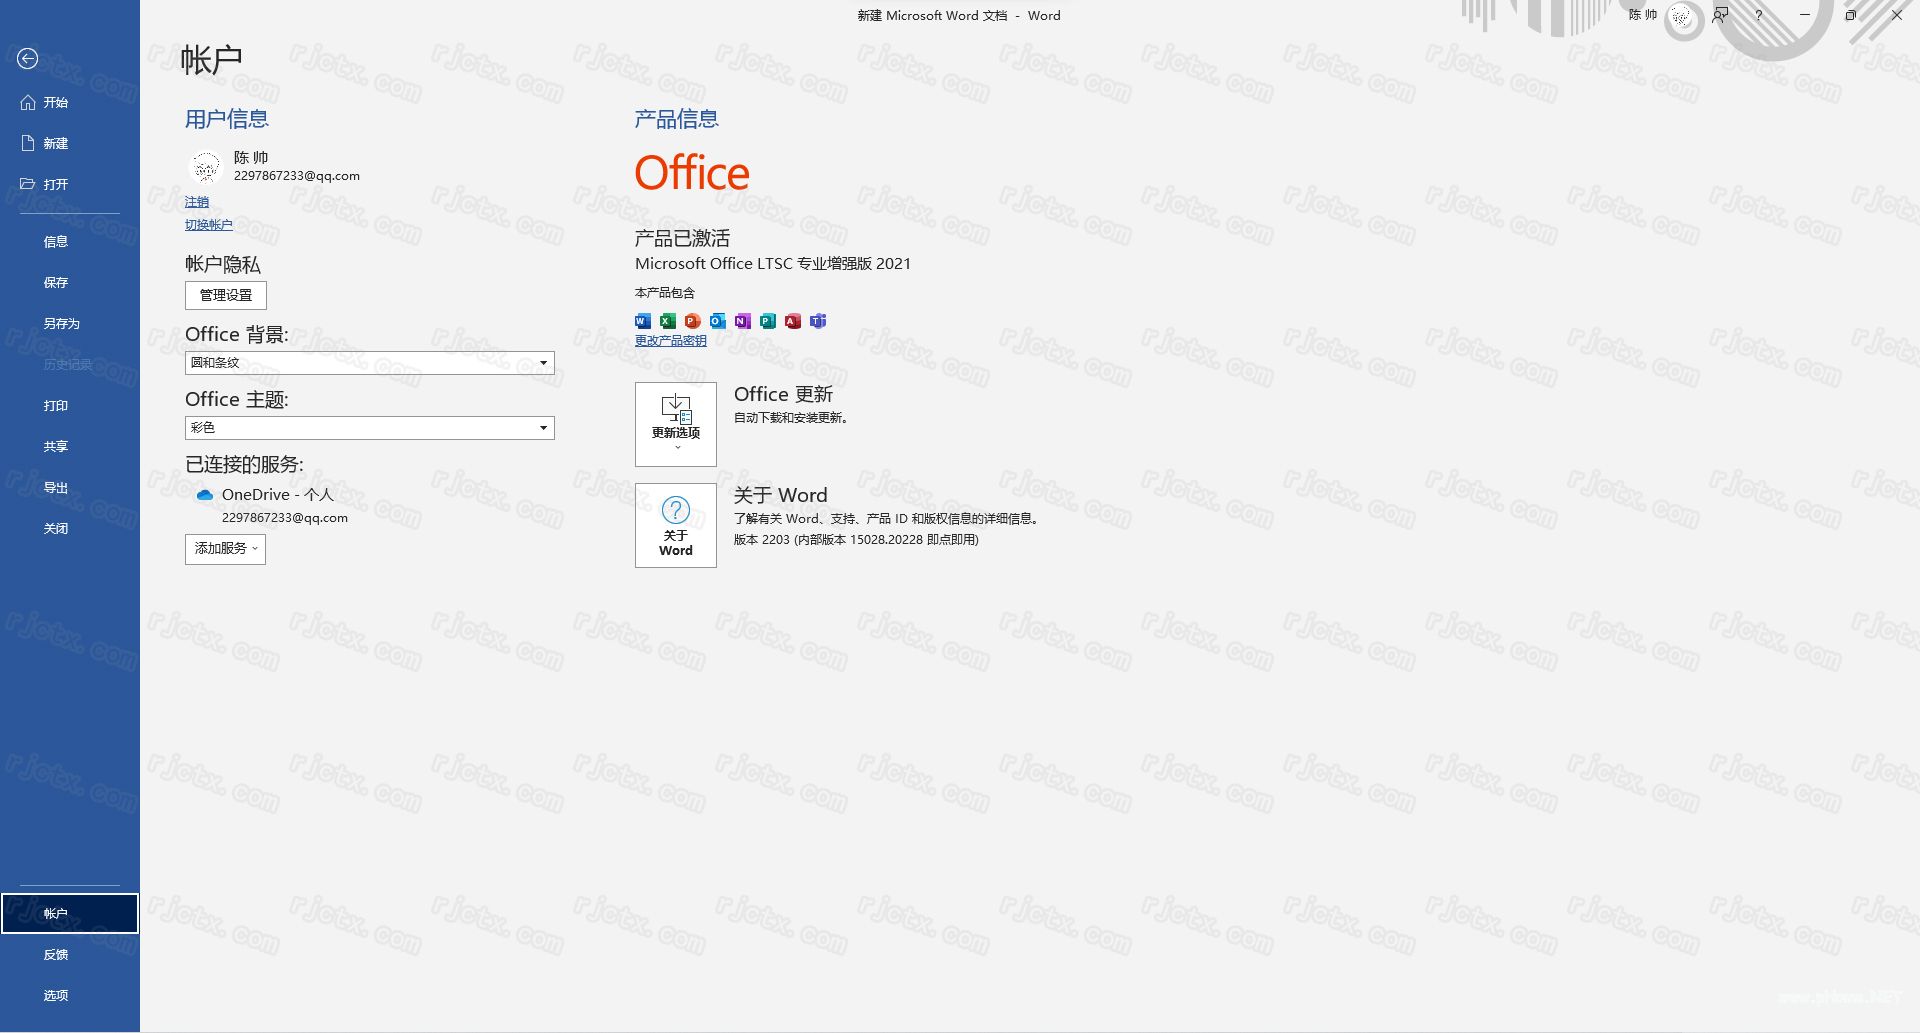Click the 更改产品密钥 link

pyautogui.click(x=669, y=340)
